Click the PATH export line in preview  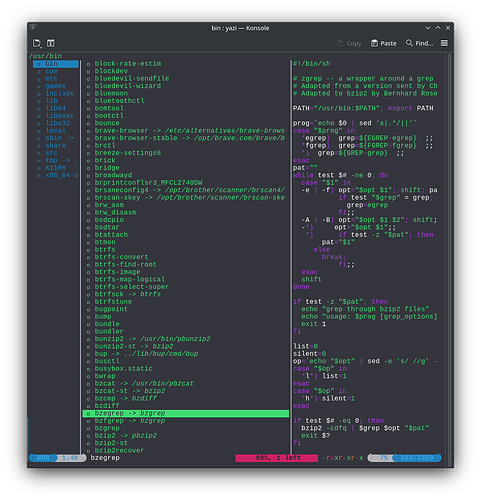click(363, 108)
